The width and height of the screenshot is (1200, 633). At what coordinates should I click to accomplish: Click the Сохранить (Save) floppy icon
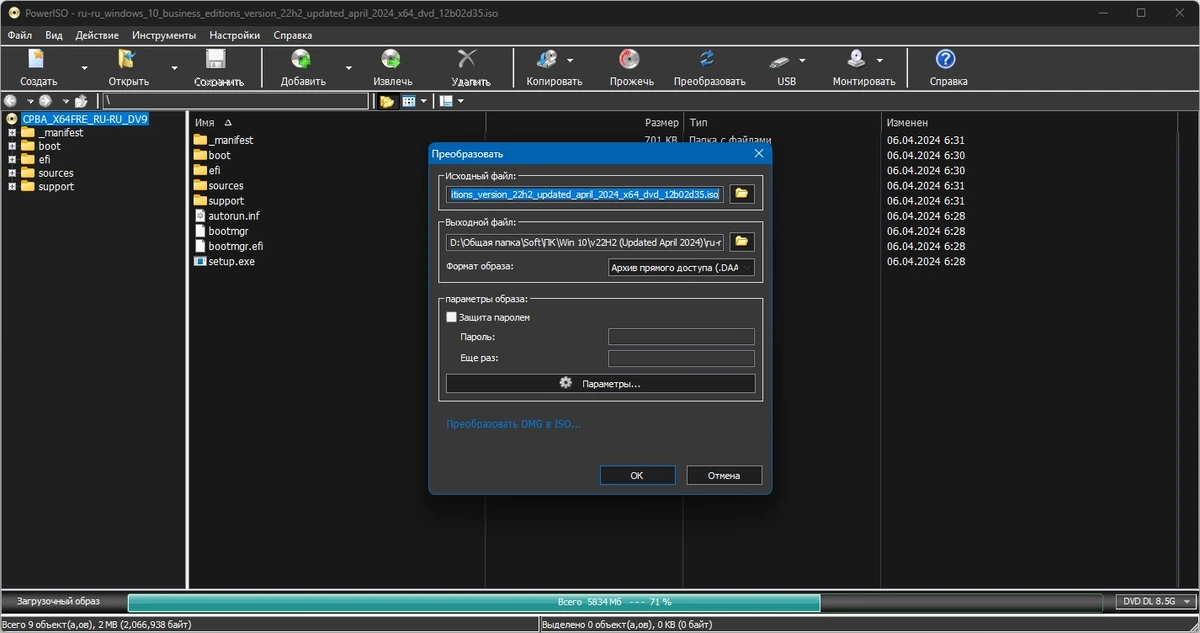pos(217,59)
